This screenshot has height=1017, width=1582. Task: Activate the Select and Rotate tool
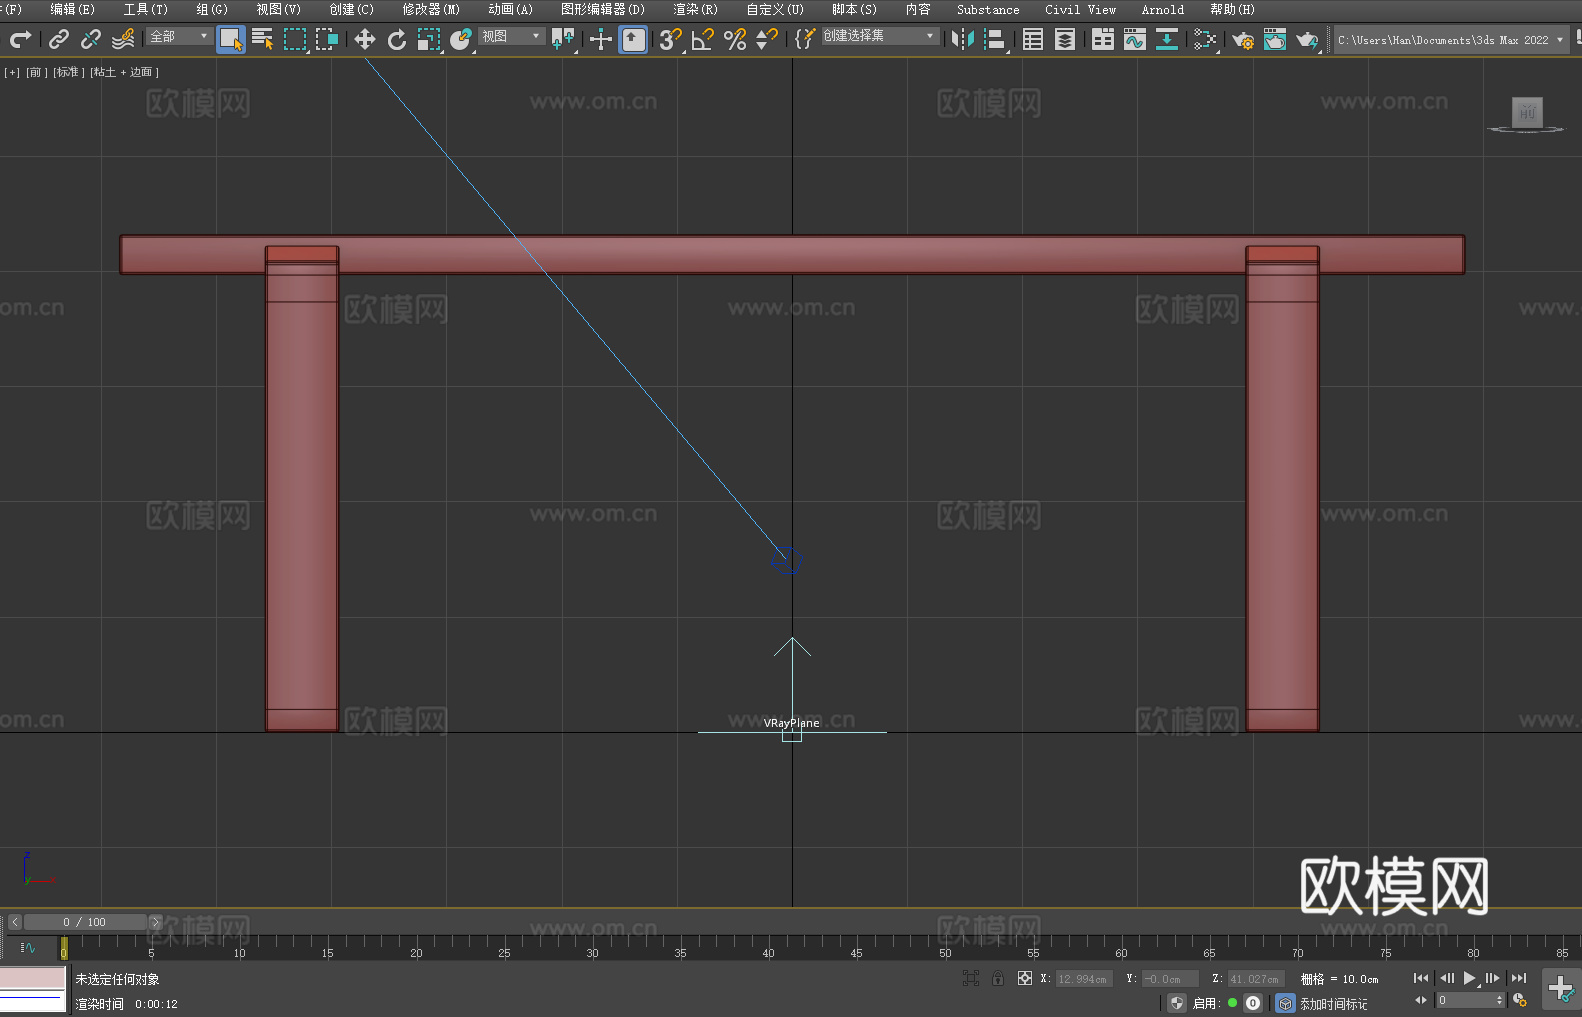coord(397,39)
